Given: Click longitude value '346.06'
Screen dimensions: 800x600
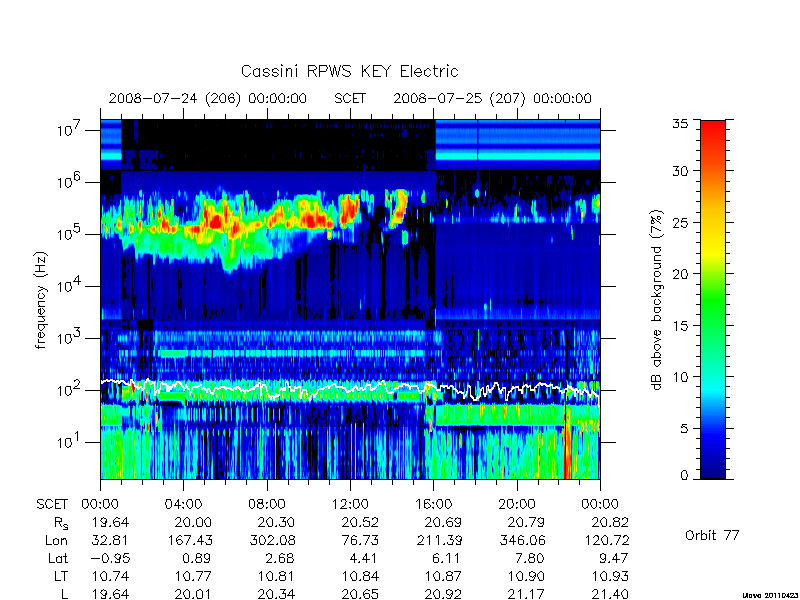Looking at the screenshot, I should 521,540.
